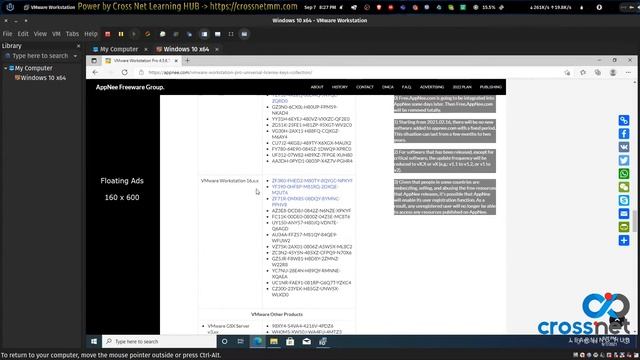Click the Windows taskbar search box
The height and width of the screenshot is (360, 640).
pos(159,342)
